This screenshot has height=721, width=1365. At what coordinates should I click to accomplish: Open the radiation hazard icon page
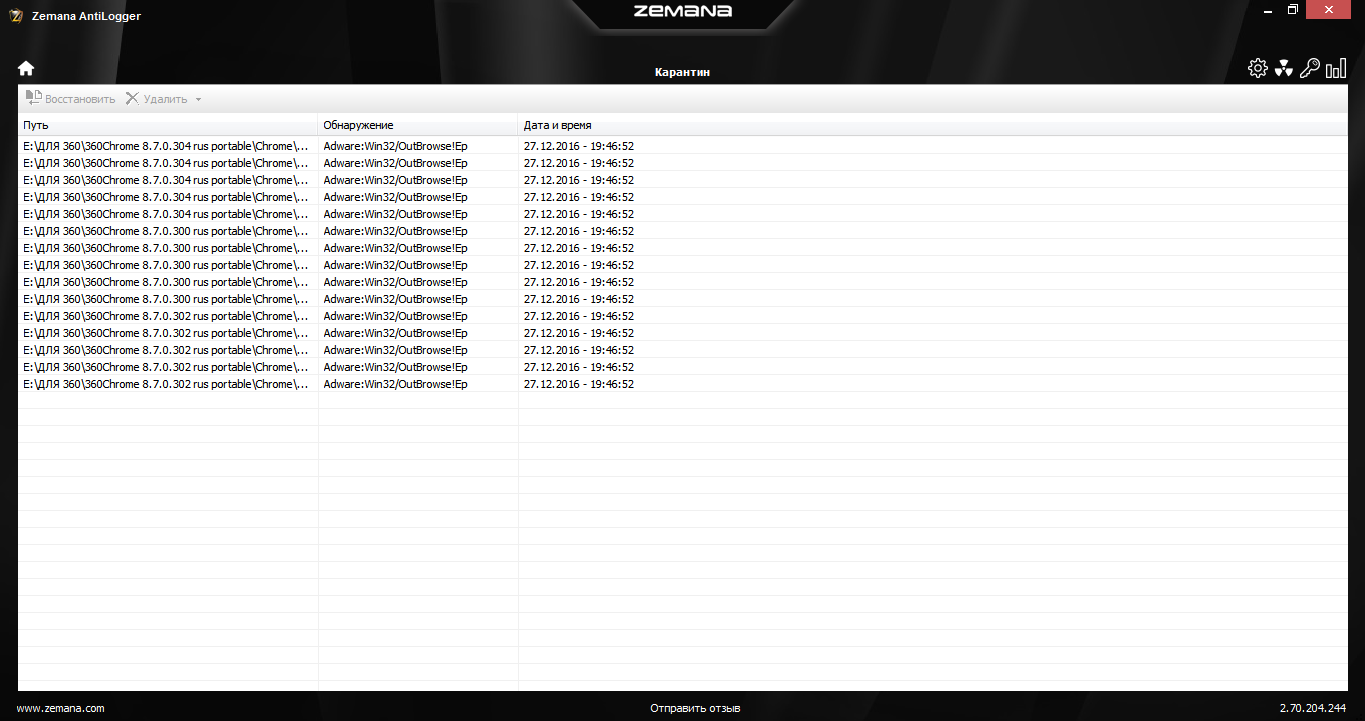coord(1284,68)
